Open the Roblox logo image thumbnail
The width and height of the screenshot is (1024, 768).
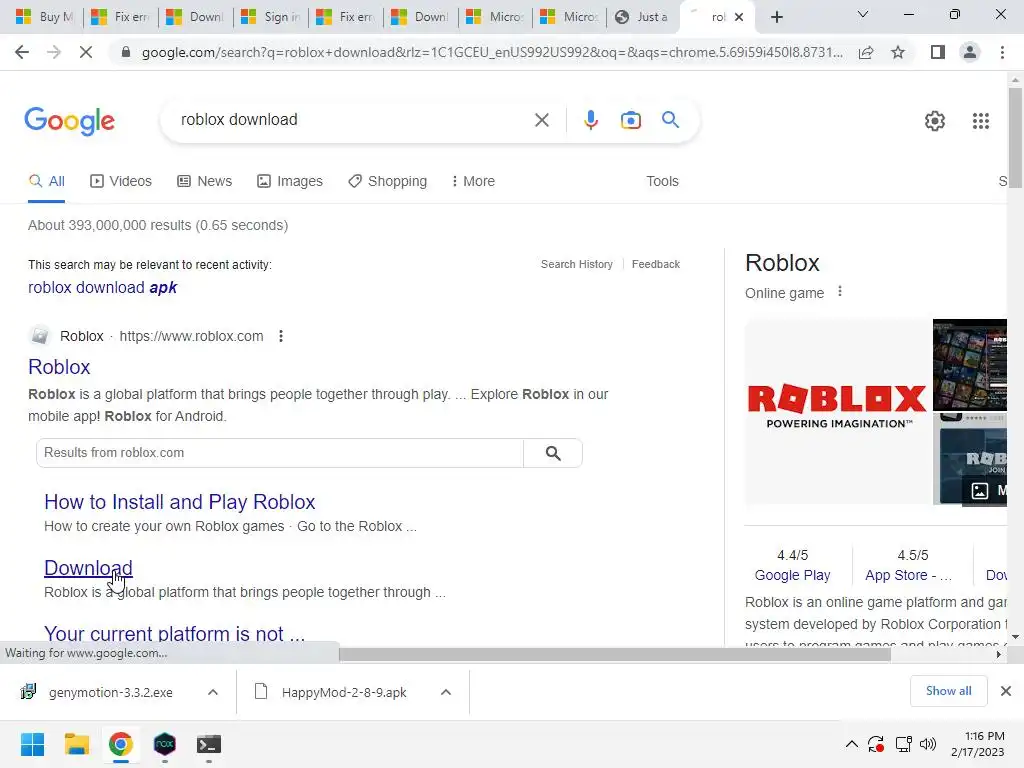[x=837, y=412]
